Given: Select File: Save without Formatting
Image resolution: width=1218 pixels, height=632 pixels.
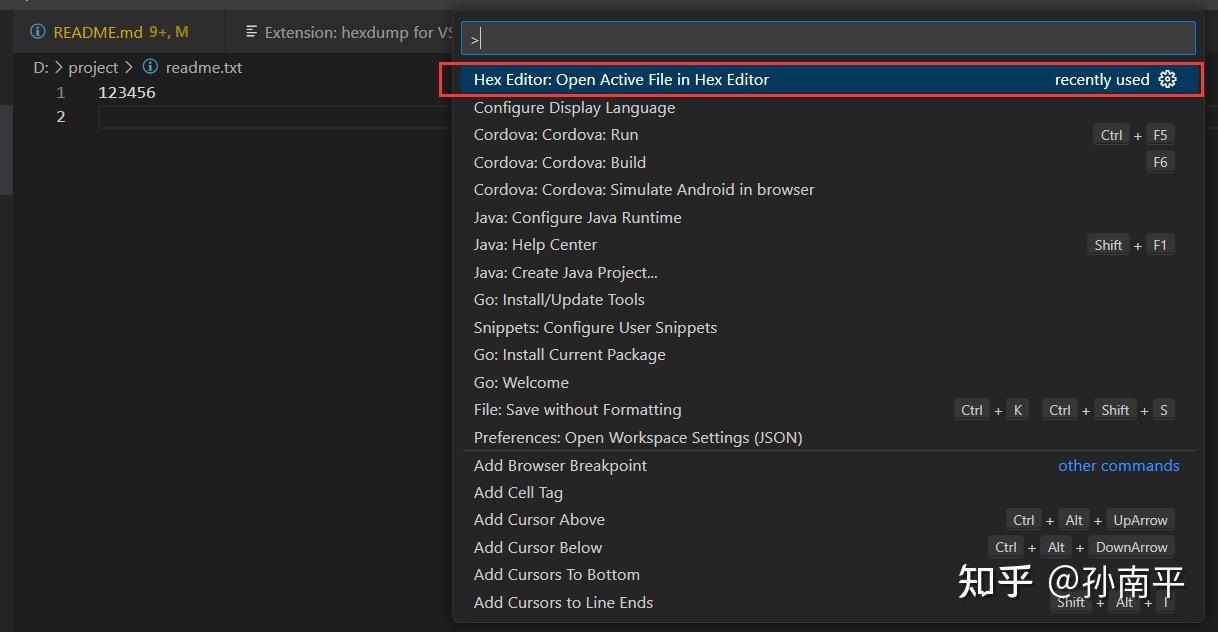Looking at the screenshot, I should click(577, 410).
